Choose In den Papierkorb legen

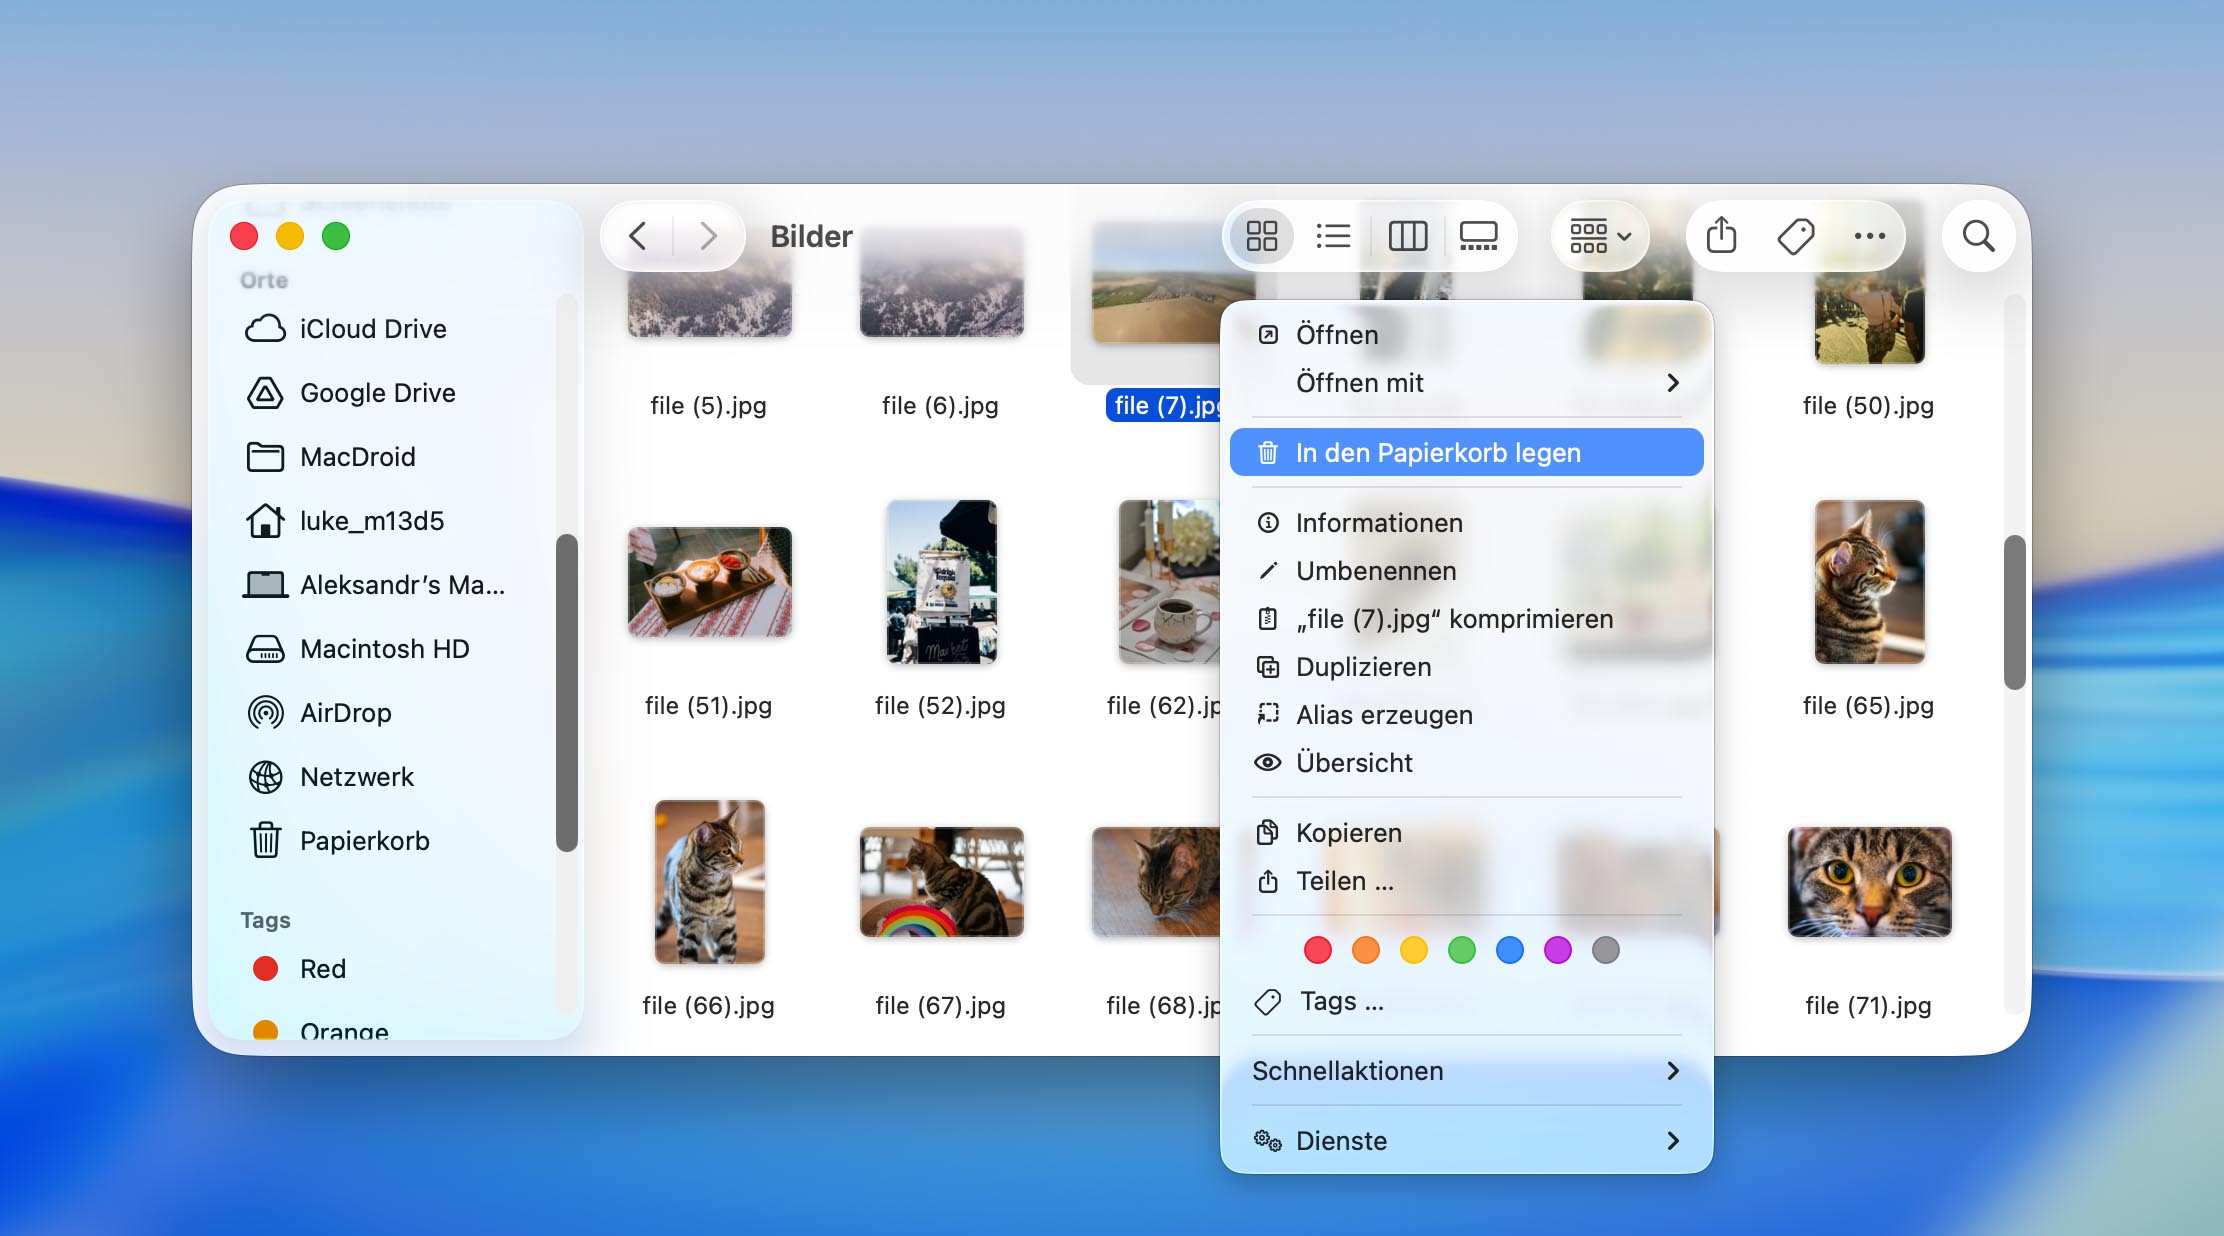pos(1466,453)
